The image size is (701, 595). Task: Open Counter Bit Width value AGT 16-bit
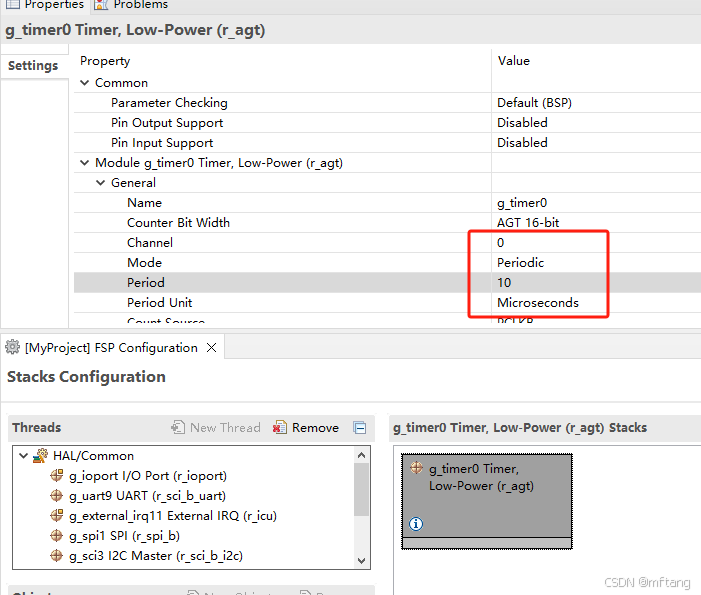point(528,222)
